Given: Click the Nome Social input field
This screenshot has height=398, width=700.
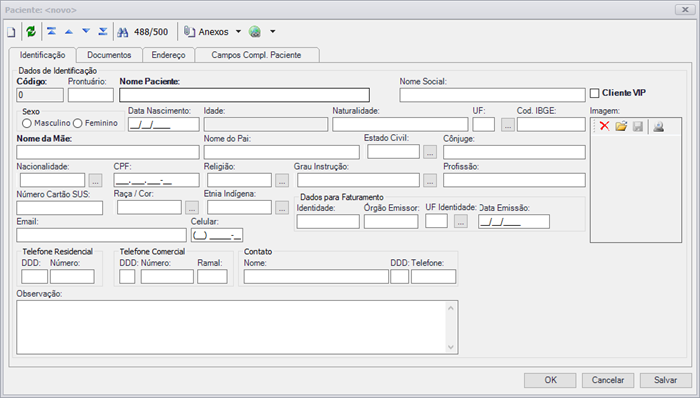Looking at the screenshot, I should [x=492, y=95].
